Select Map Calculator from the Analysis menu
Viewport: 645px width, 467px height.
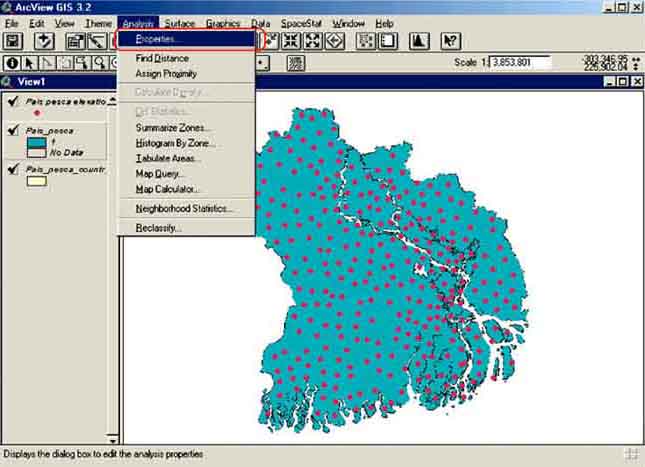[x=168, y=189]
